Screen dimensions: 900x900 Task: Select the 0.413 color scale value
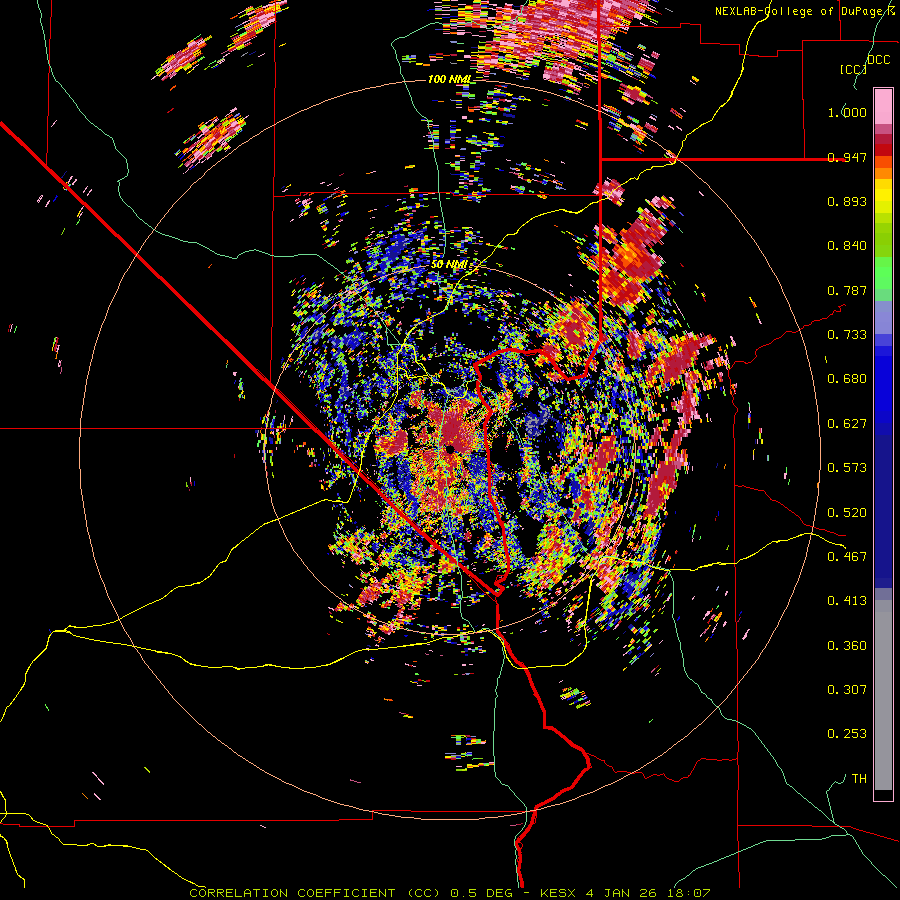847,601
